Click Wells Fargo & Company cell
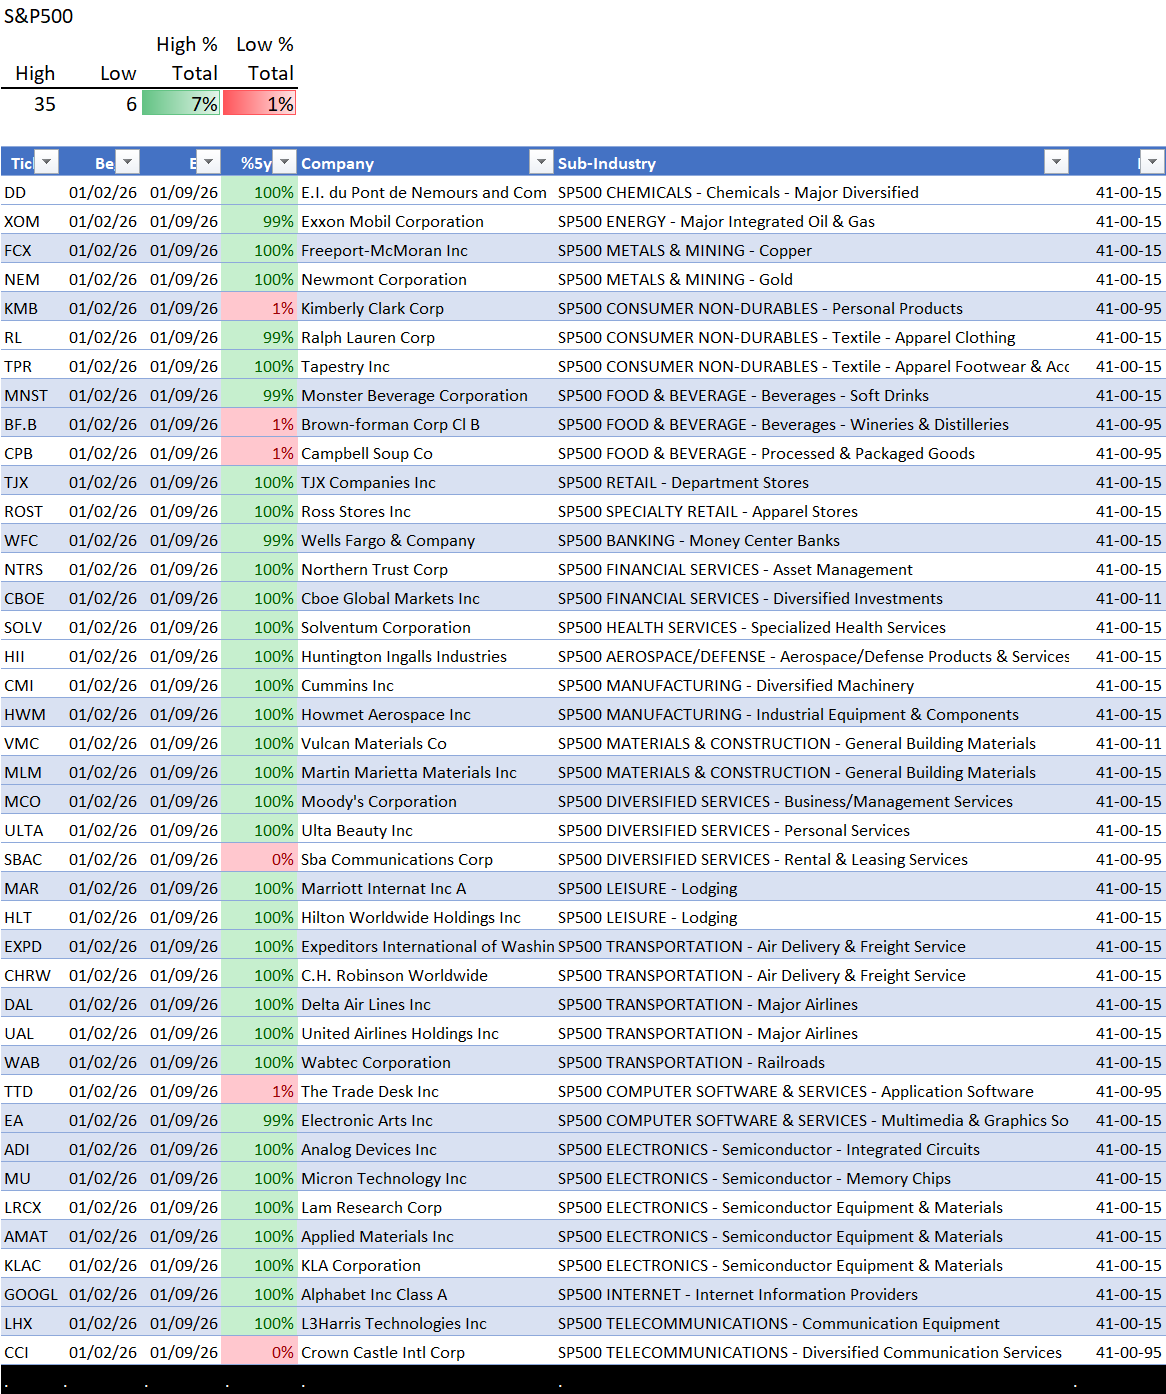1166x1394 pixels. click(x=426, y=540)
